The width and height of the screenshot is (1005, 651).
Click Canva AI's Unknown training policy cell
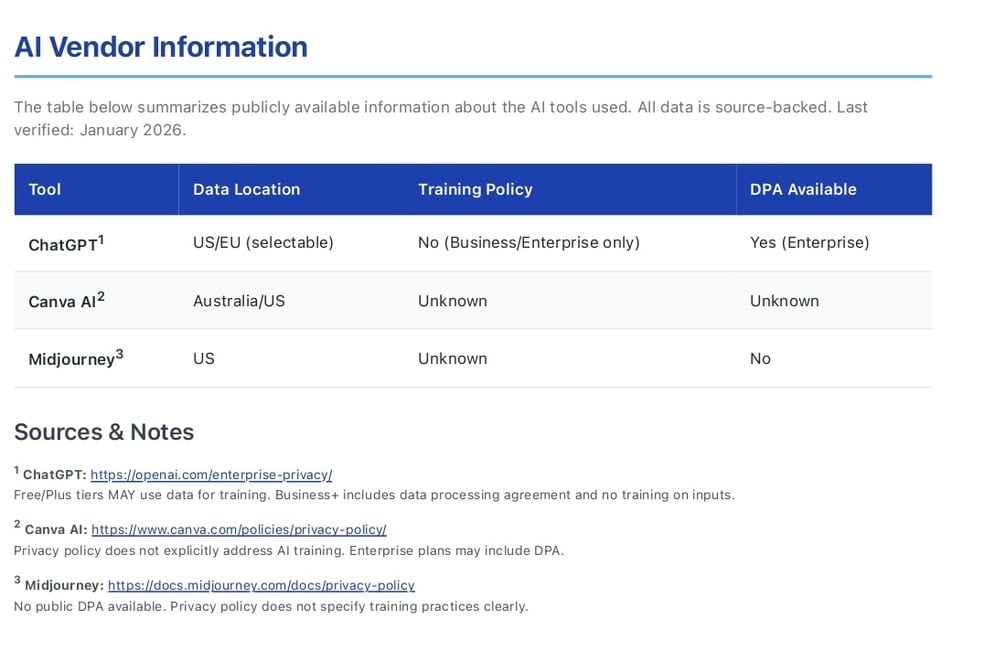coord(452,301)
